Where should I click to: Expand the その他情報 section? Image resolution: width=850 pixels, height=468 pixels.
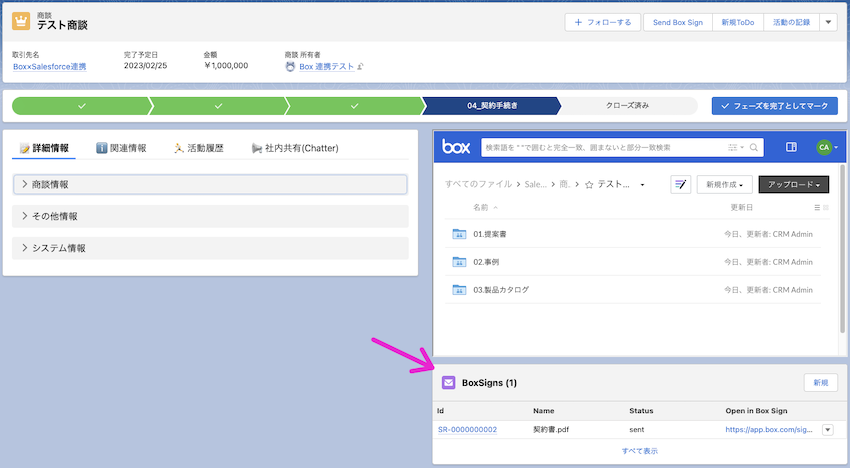pyautogui.click(x=210, y=216)
